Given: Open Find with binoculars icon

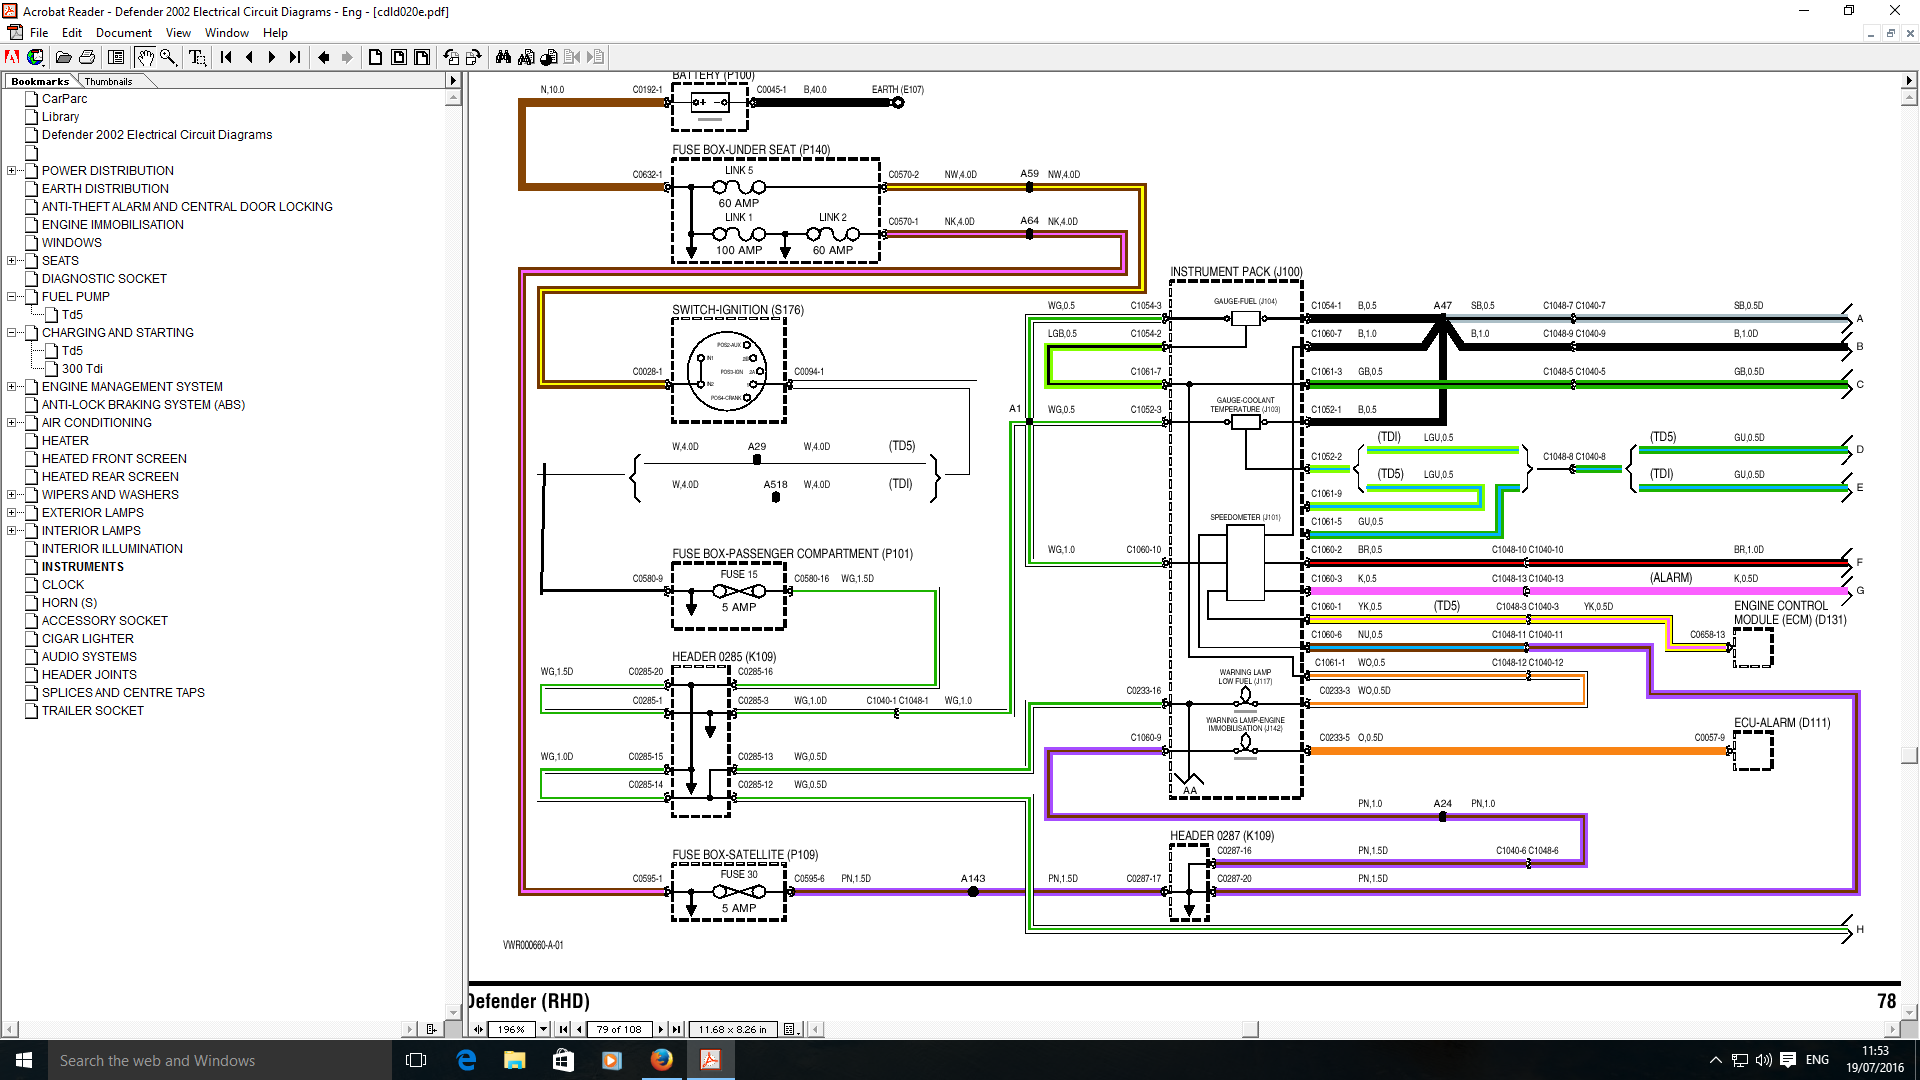Looking at the screenshot, I should [503, 57].
